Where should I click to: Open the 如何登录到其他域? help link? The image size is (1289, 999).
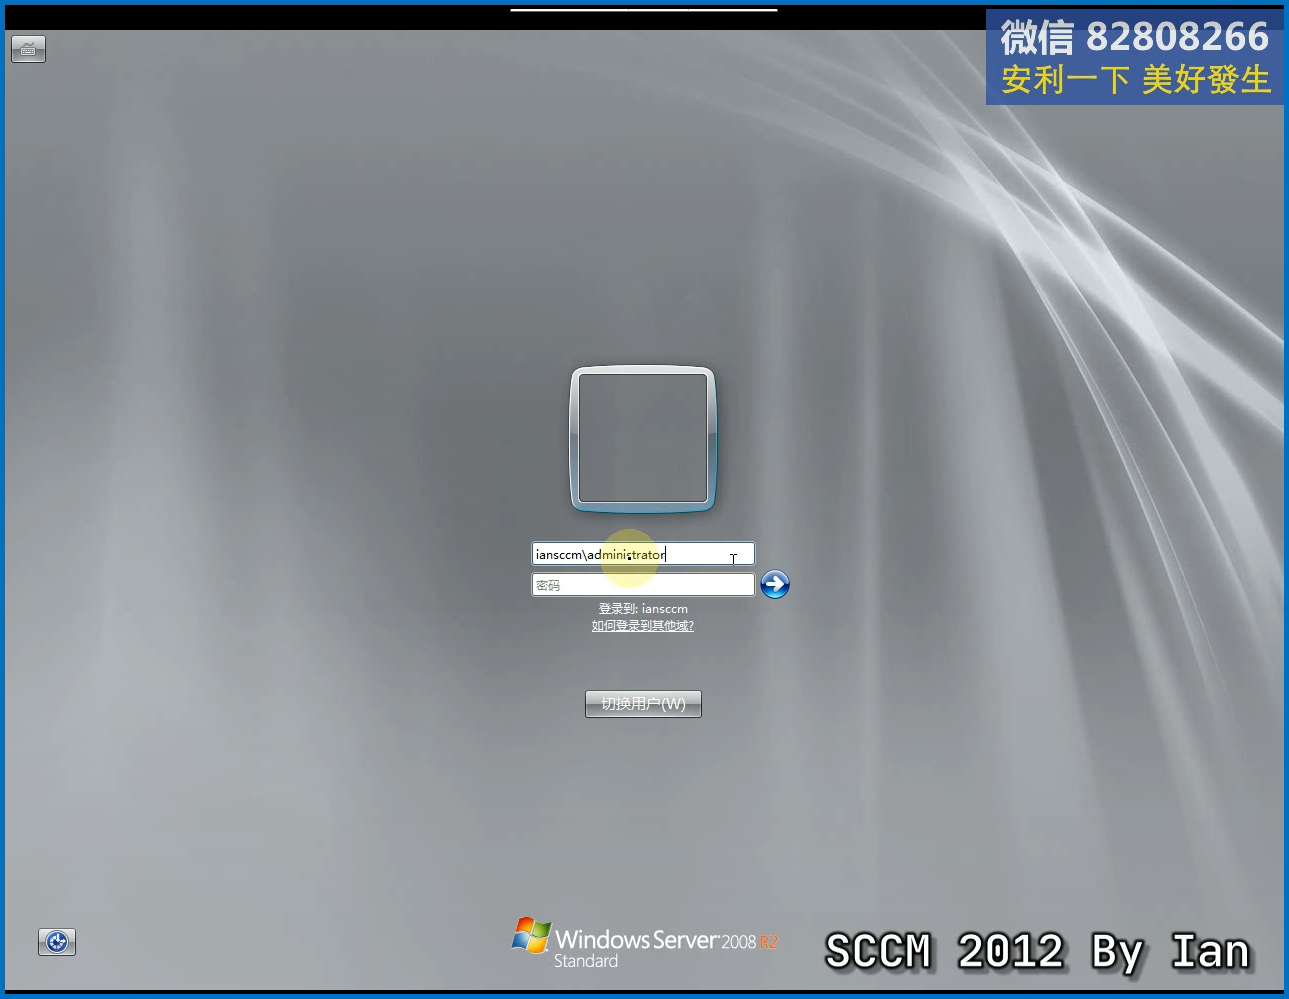643,626
